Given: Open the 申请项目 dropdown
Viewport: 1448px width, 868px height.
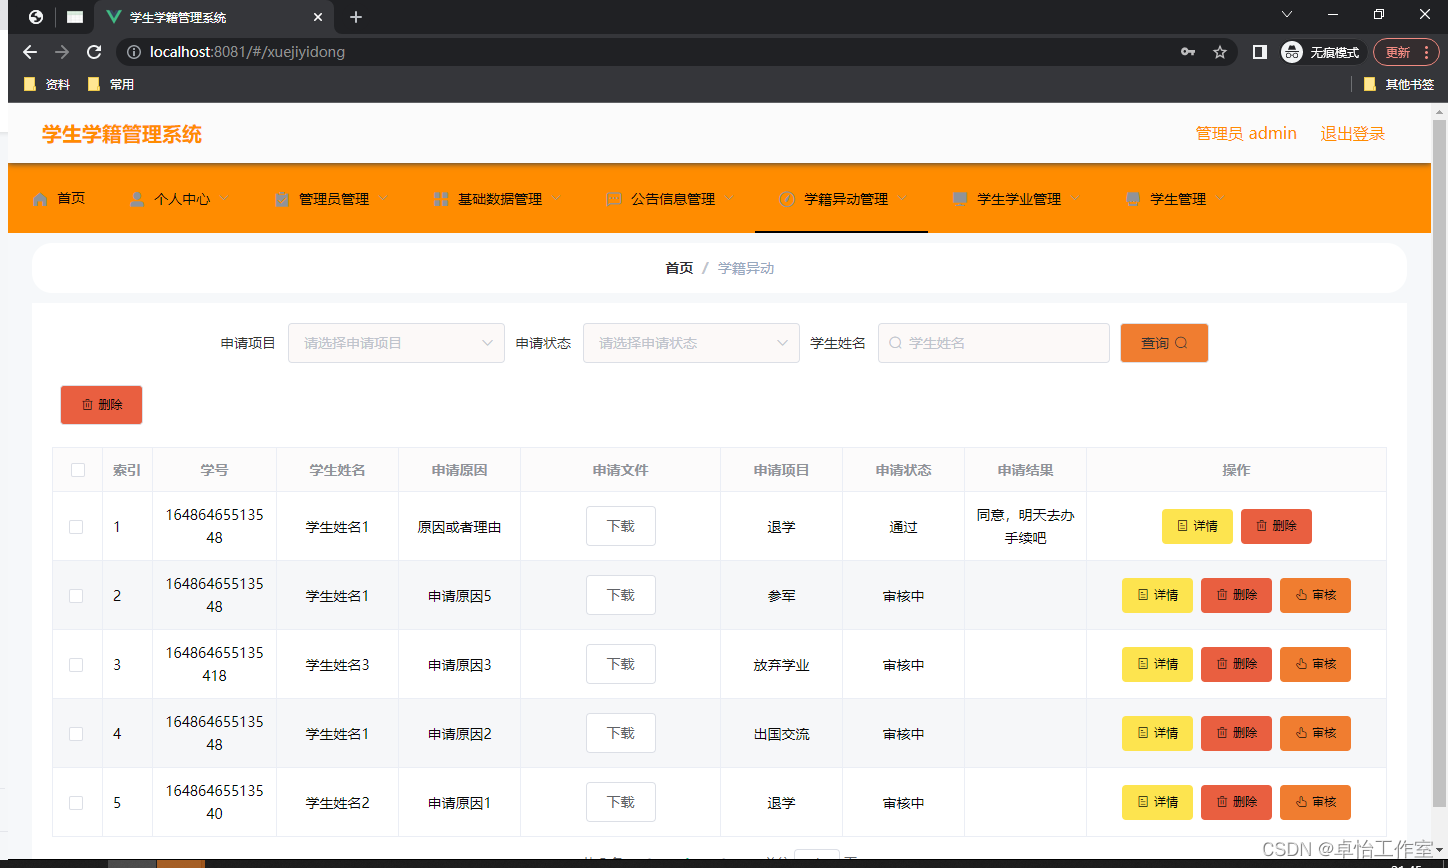Looking at the screenshot, I should [396, 343].
